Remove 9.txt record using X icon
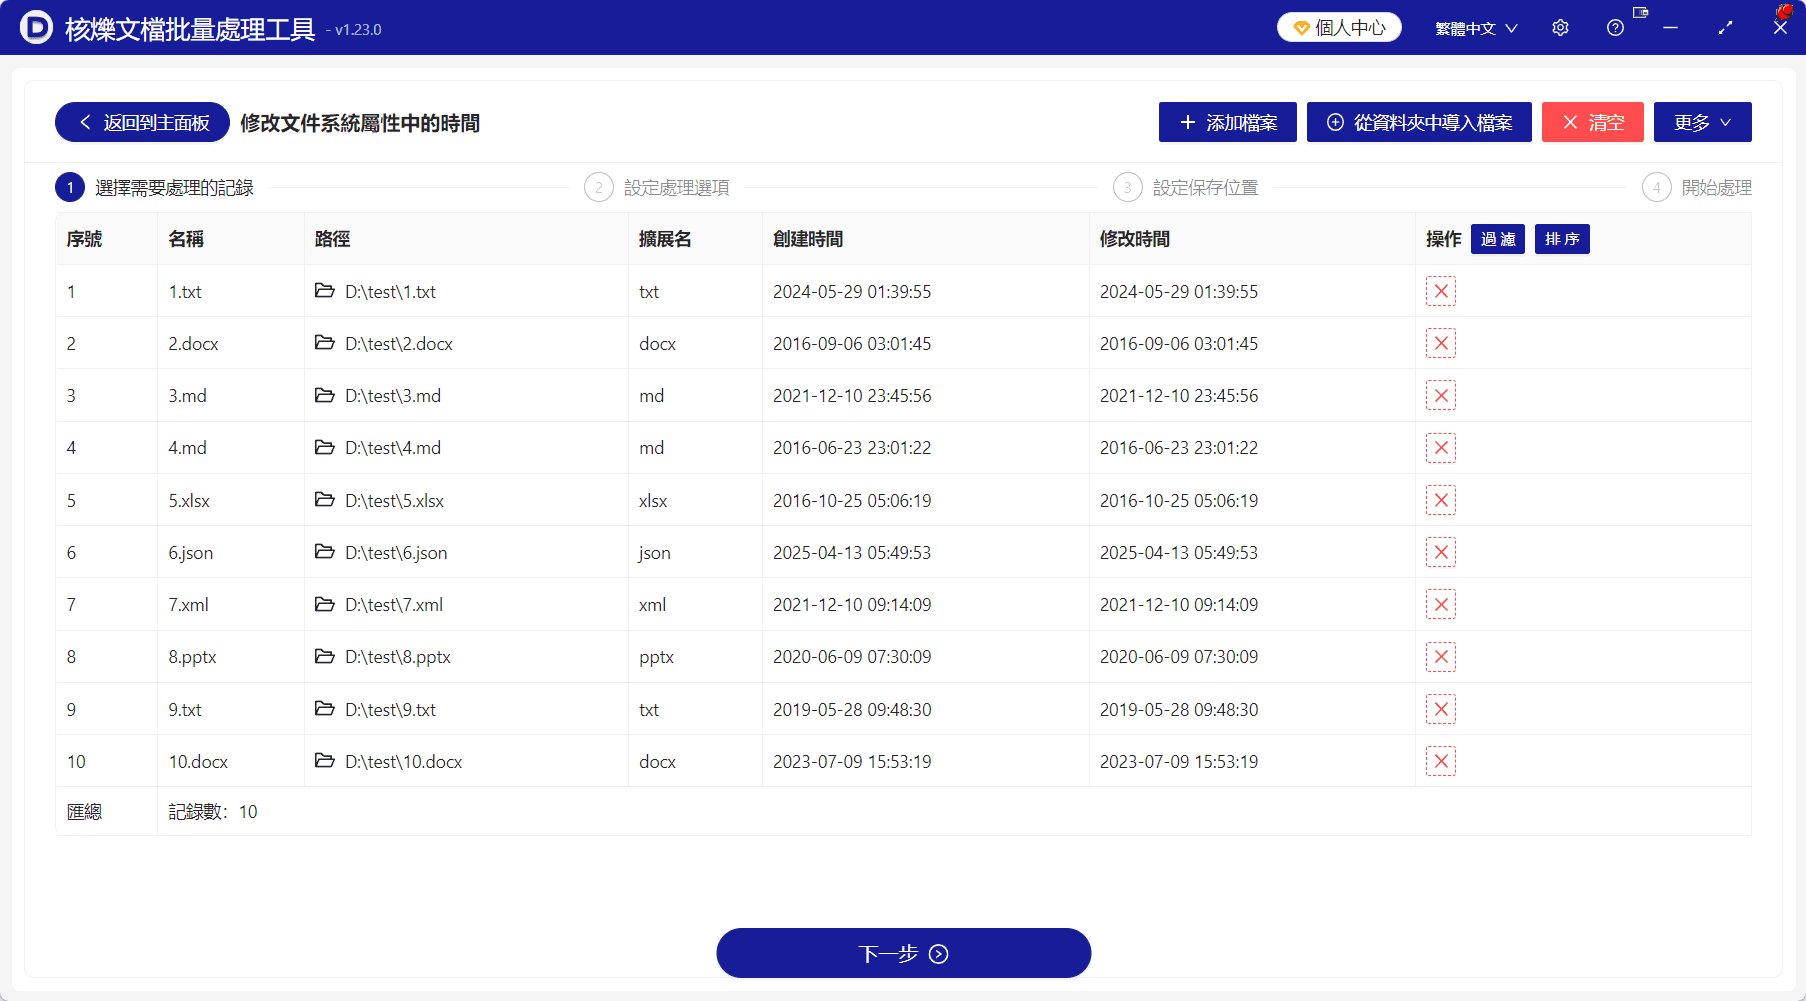1806x1001 pixels. (1440, 709)
